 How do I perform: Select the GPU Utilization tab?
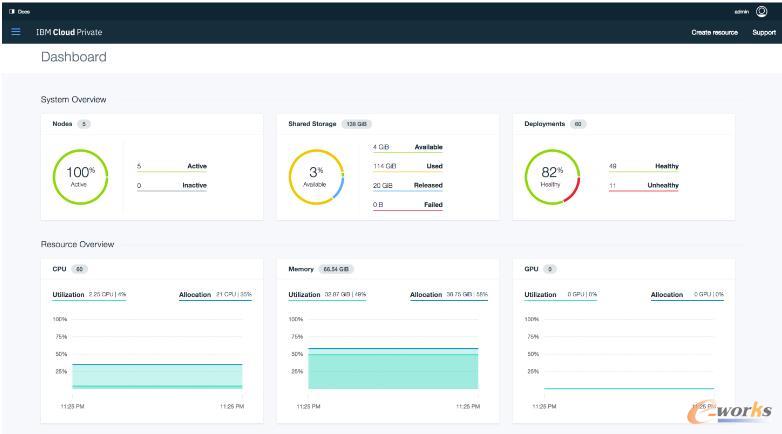click(541, 295)
